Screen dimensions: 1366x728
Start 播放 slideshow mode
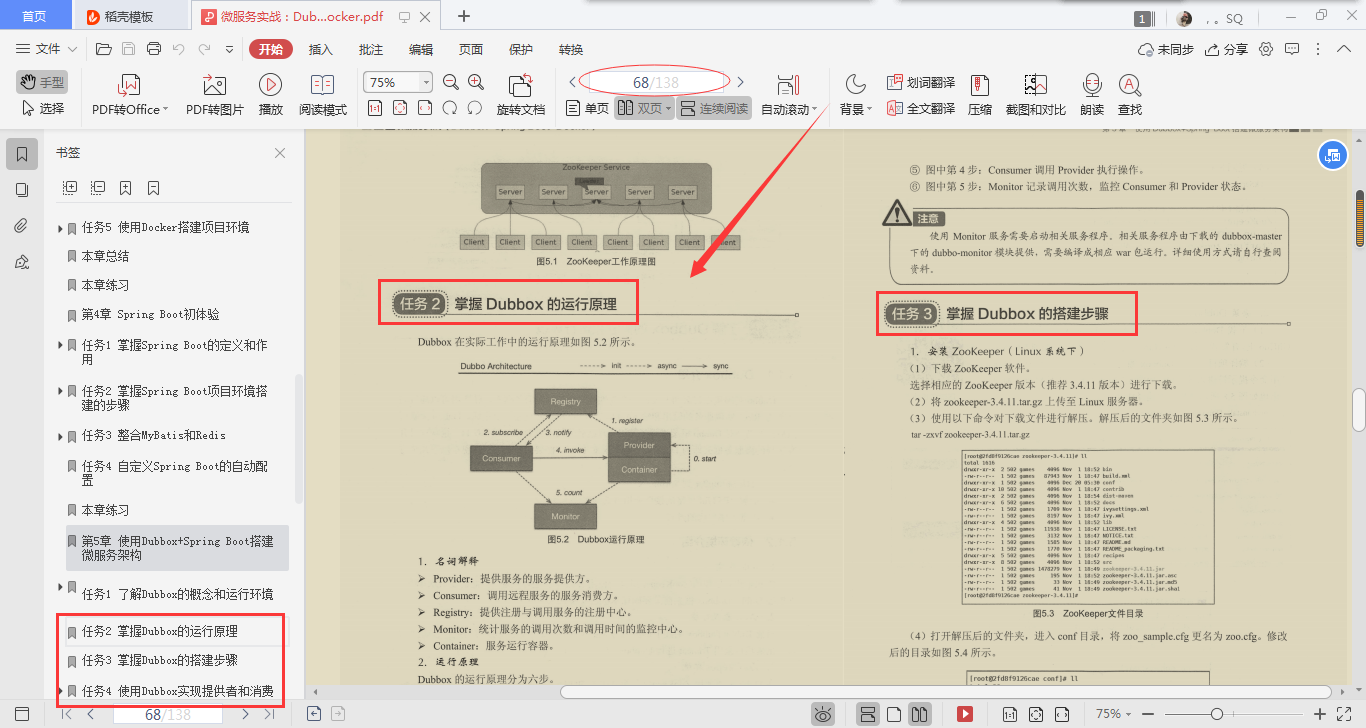tap(270, 96)
